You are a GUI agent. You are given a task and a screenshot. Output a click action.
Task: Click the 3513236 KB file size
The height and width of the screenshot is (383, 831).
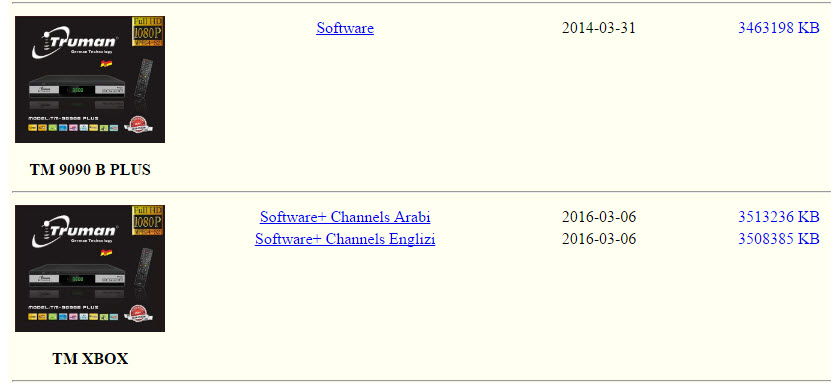[779, 217]
